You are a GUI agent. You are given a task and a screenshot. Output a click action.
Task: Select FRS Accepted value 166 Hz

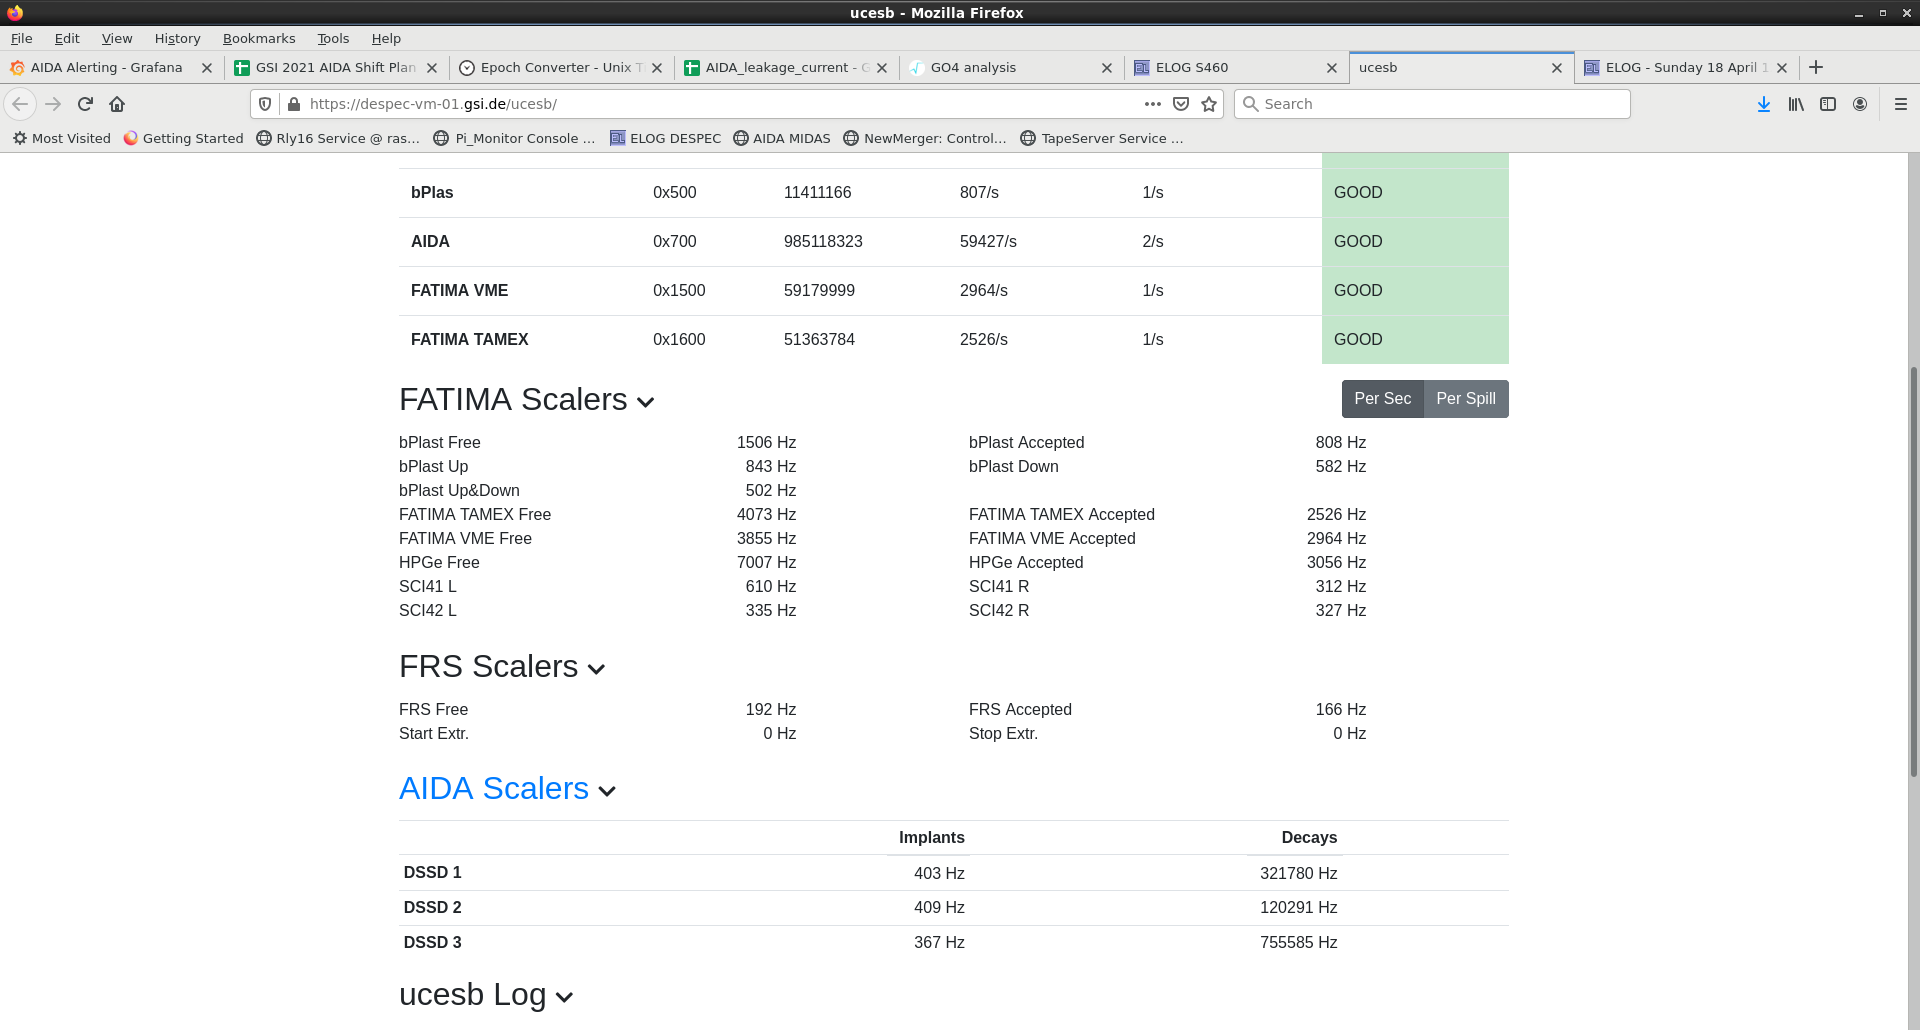1340,710
